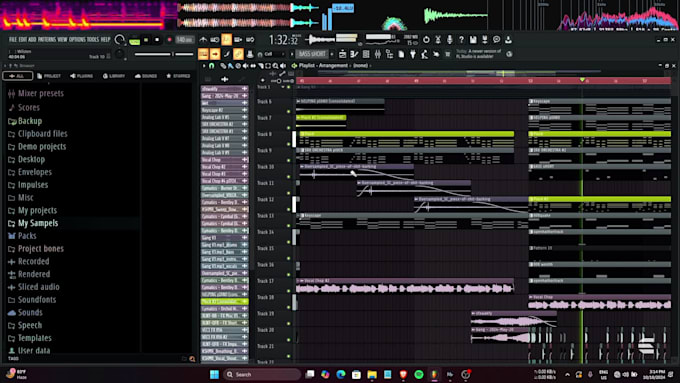
Task: Toggle the highlighted countdown-before-recording button
Action: pos(226,40)
